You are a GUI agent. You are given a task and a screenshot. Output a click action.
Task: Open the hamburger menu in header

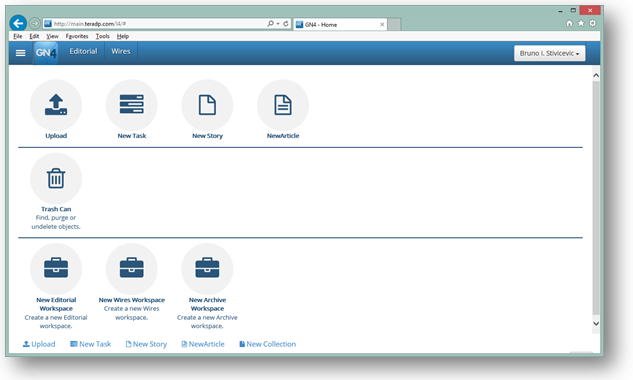[20, 53]
